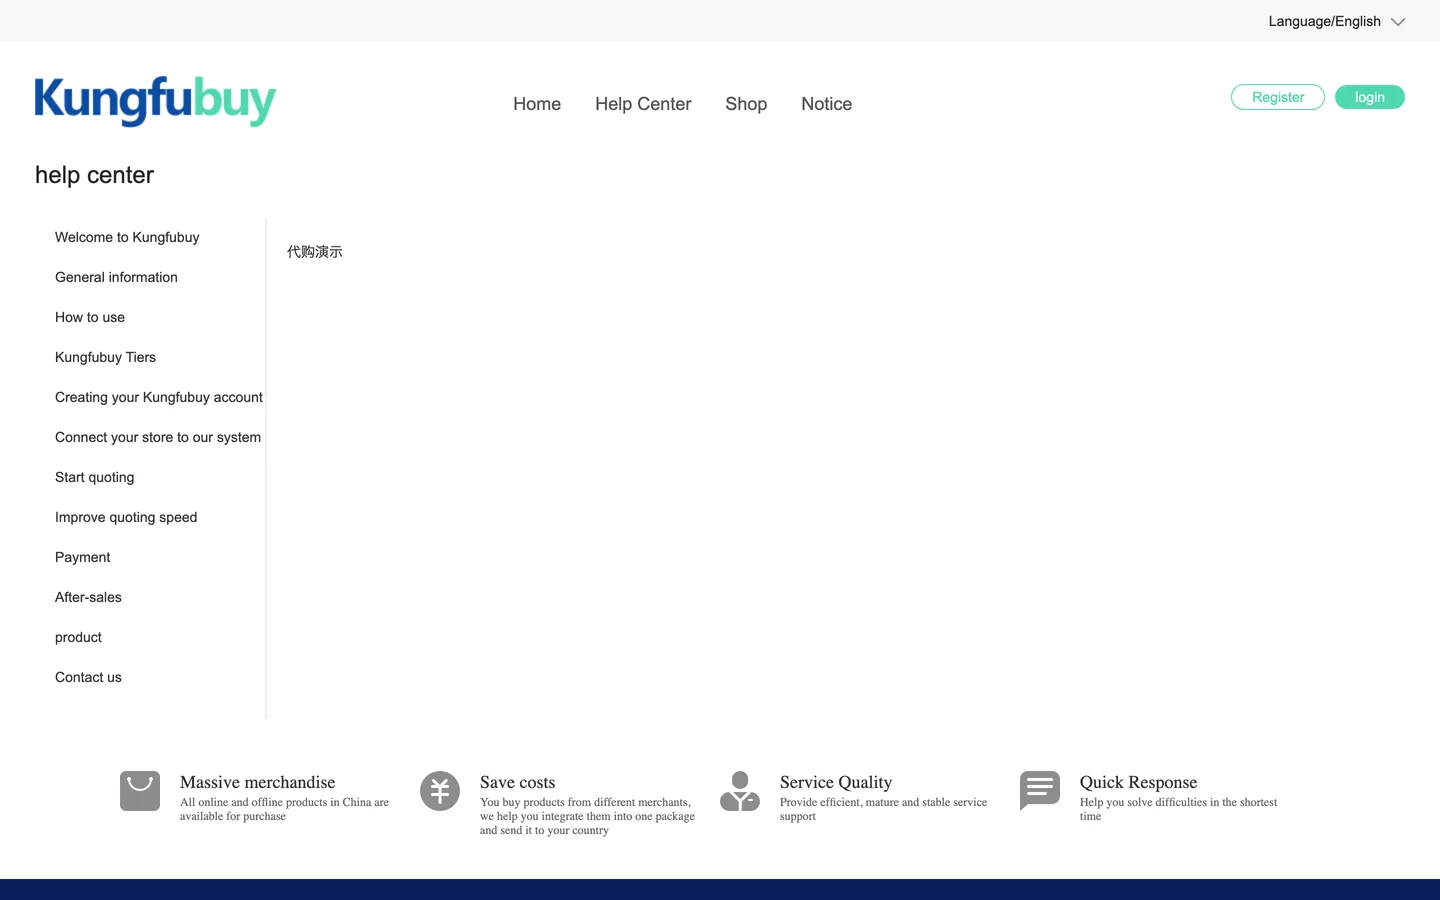
Task: Click the Quick Response chat icon
Action: pyautogui.click(x=1040, y=791)
